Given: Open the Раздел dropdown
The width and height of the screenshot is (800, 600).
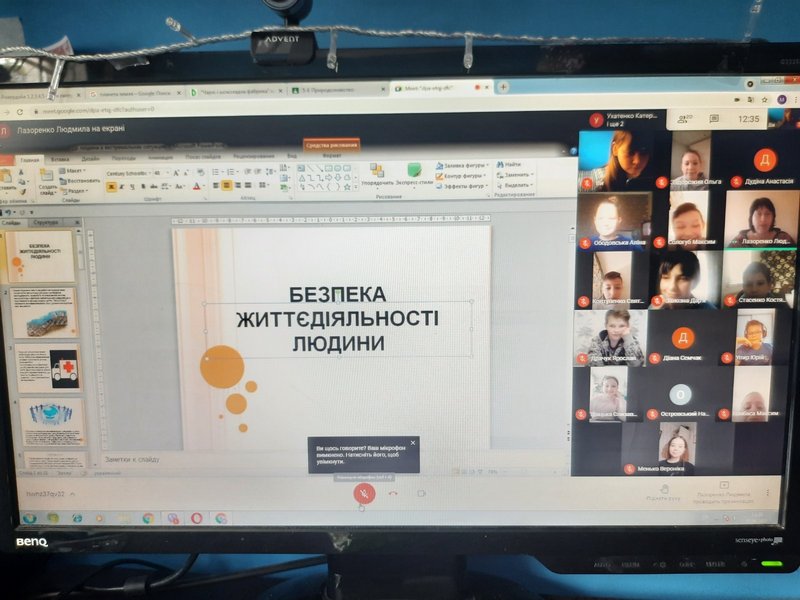Looking at the screenshot, I should (74, 191).
